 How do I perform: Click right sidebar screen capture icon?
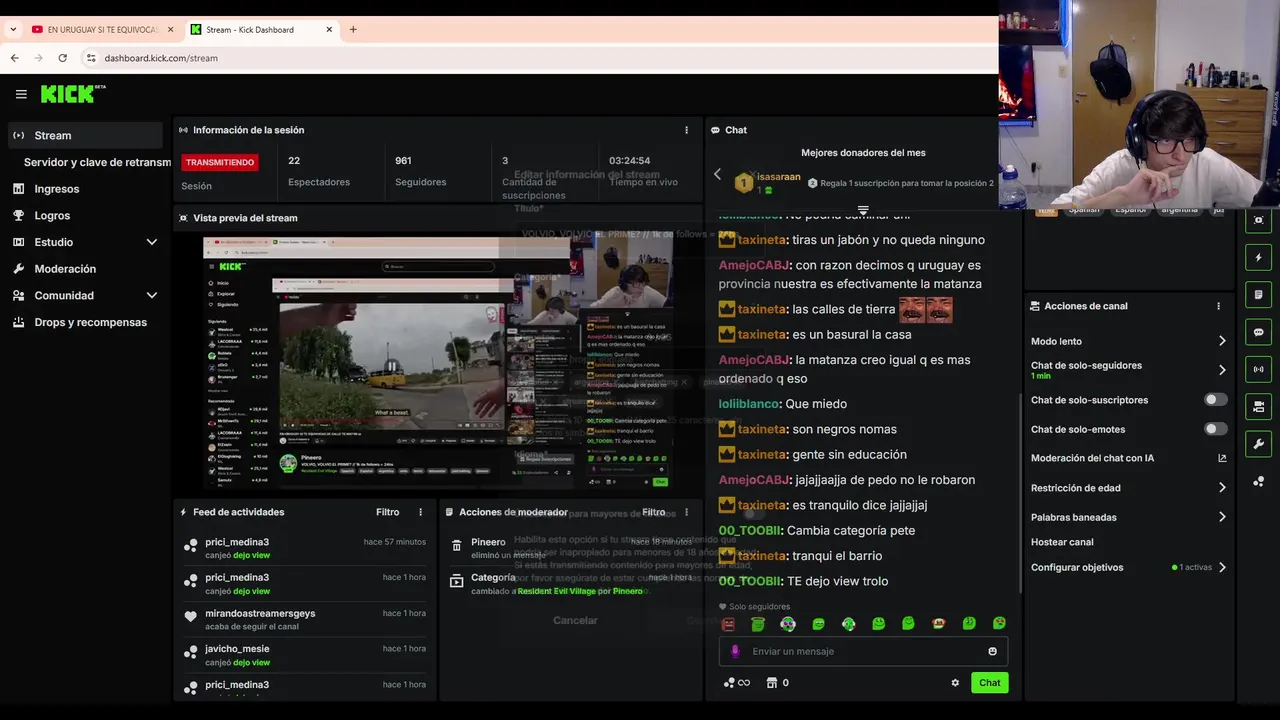tap(1258, 220)
